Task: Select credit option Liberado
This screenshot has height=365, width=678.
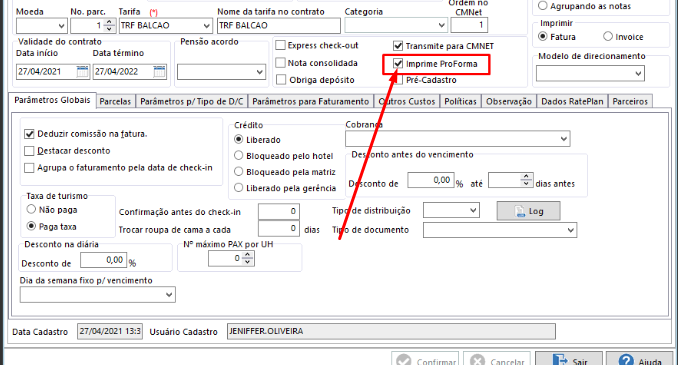Action: (x=238, y=139)
